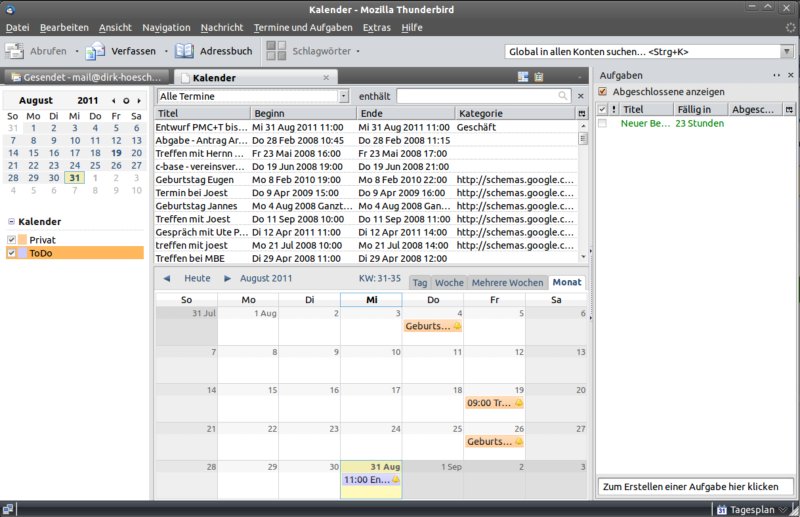Open the Verfassen compose icon

95,51
